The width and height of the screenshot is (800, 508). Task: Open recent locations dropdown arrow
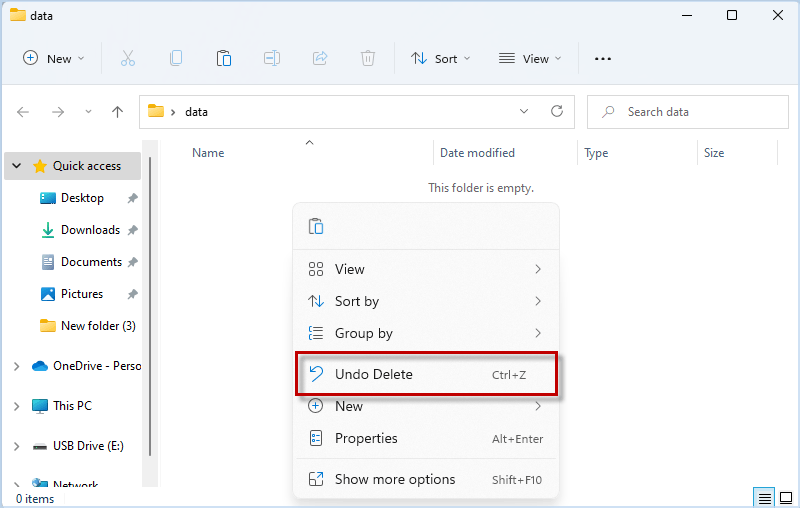point(88,112)
